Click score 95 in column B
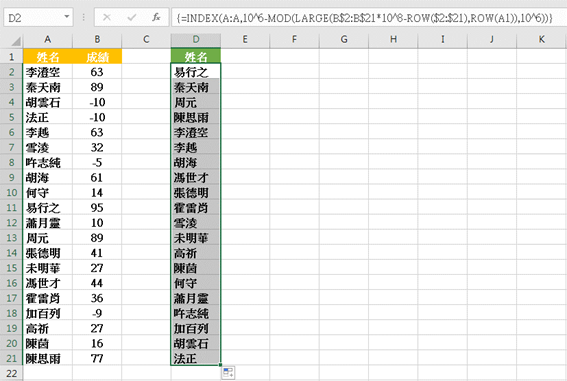Viewport: 567px width, 381px height. coord(97,207)
